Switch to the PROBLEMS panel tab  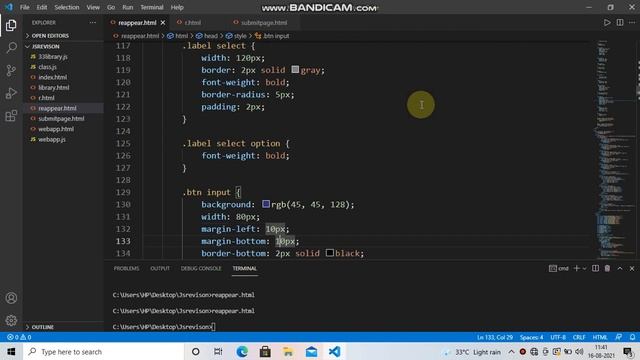click(x=126, y=268)
